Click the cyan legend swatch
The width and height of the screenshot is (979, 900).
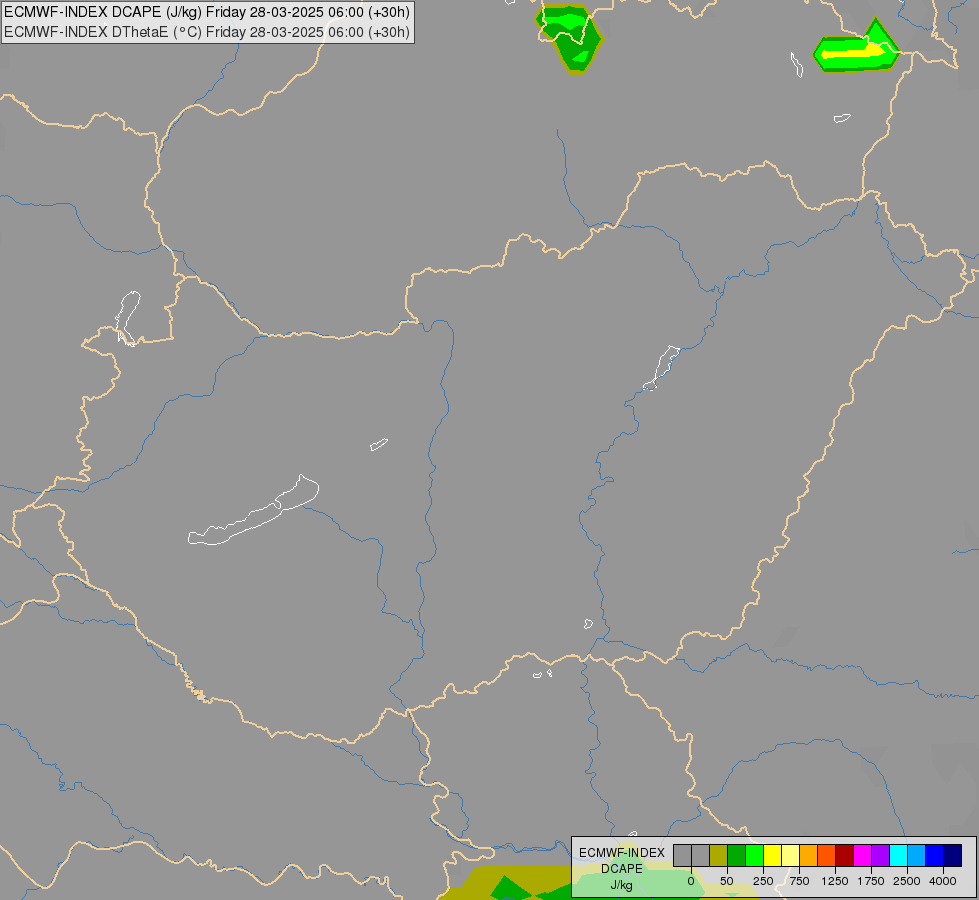pyautogui.click(x=899, y=855)
